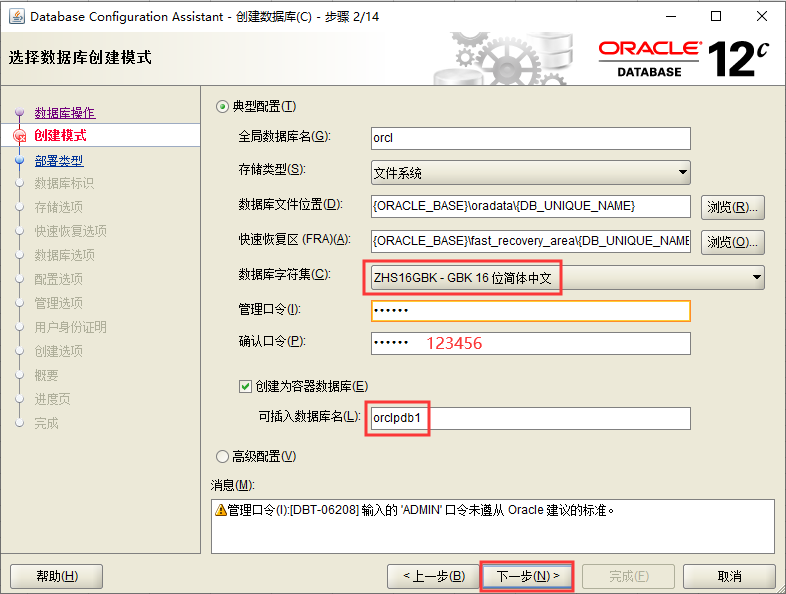Click the warning icon in messages box
This screenshot has width=786, height=594.
221,510
